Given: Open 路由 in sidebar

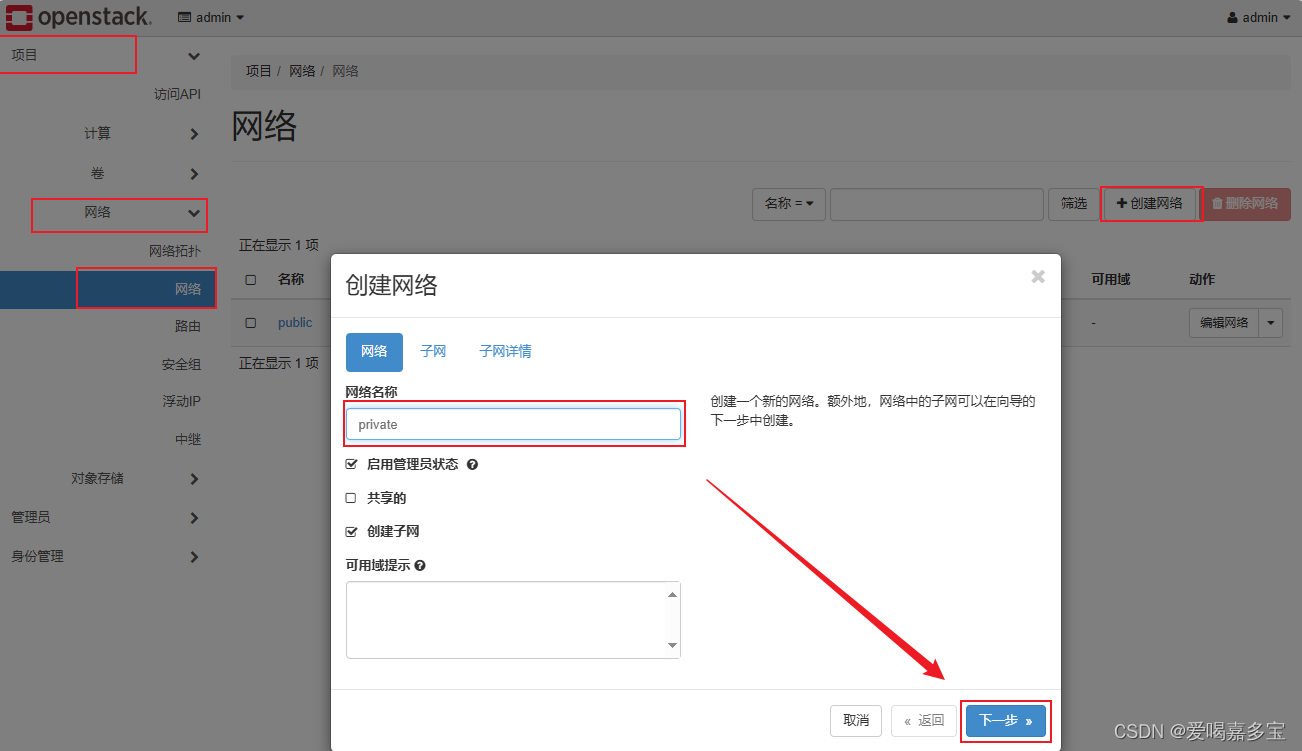Looking at the screenshot, I should tap(188, 326).
